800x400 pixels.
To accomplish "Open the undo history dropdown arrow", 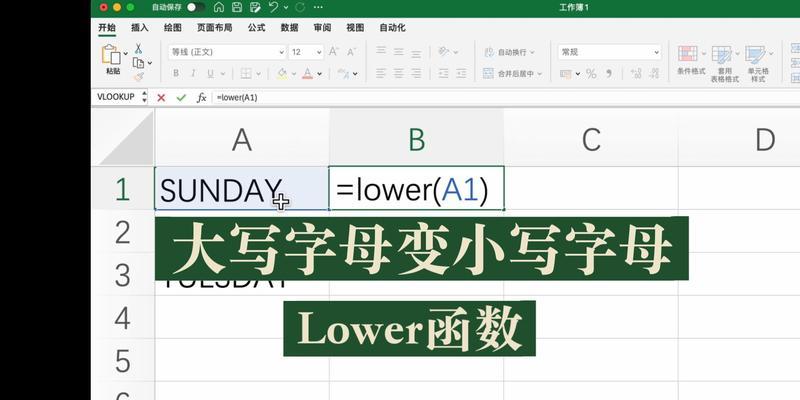I will point(286,7).
